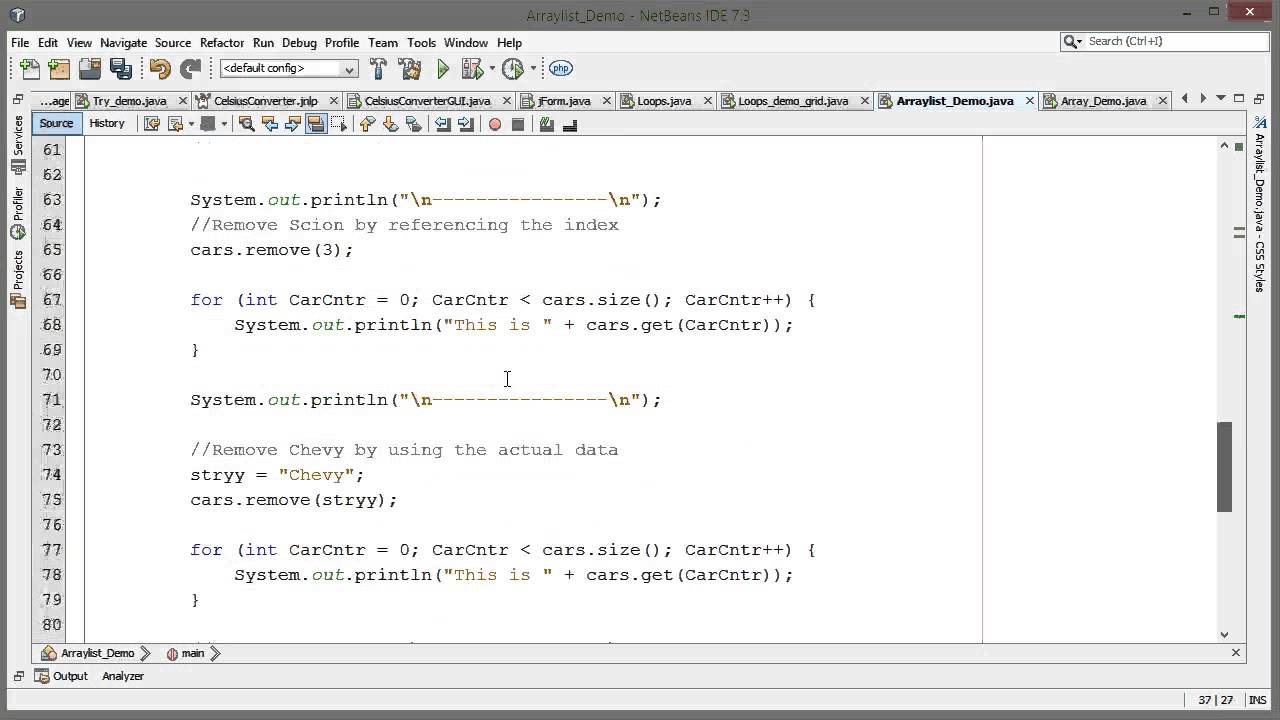Click Shift Line Left icon
Viewport: 1280px width, 720px height.
point(442,124)
